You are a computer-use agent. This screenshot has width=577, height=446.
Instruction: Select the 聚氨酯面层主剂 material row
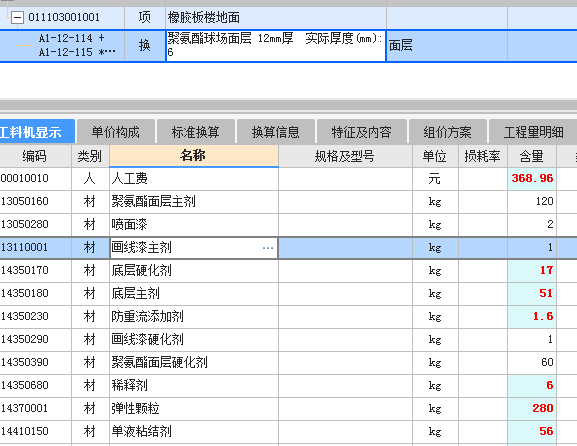tap(194, 202)
